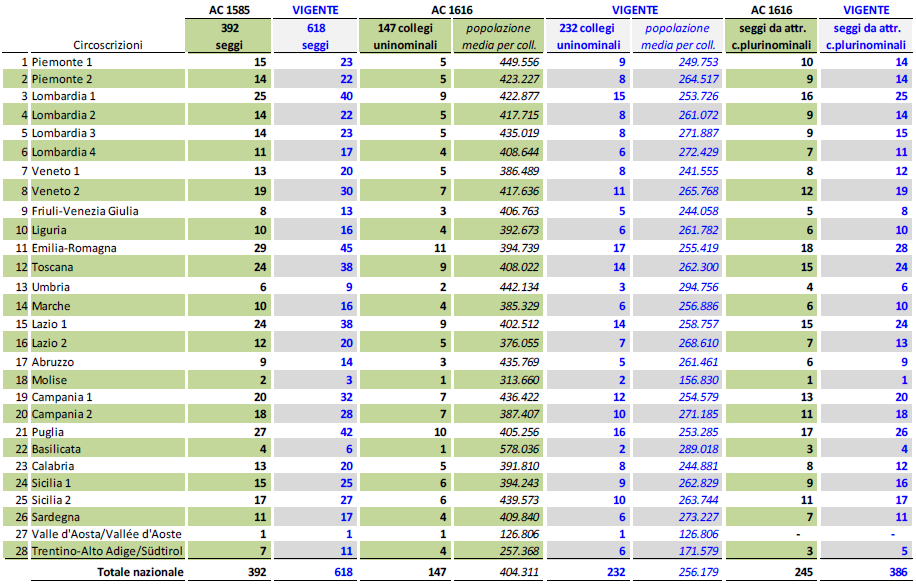Select the national total 386 cell
This screenshot has width=916, height=584.
(x=893, y=572)
